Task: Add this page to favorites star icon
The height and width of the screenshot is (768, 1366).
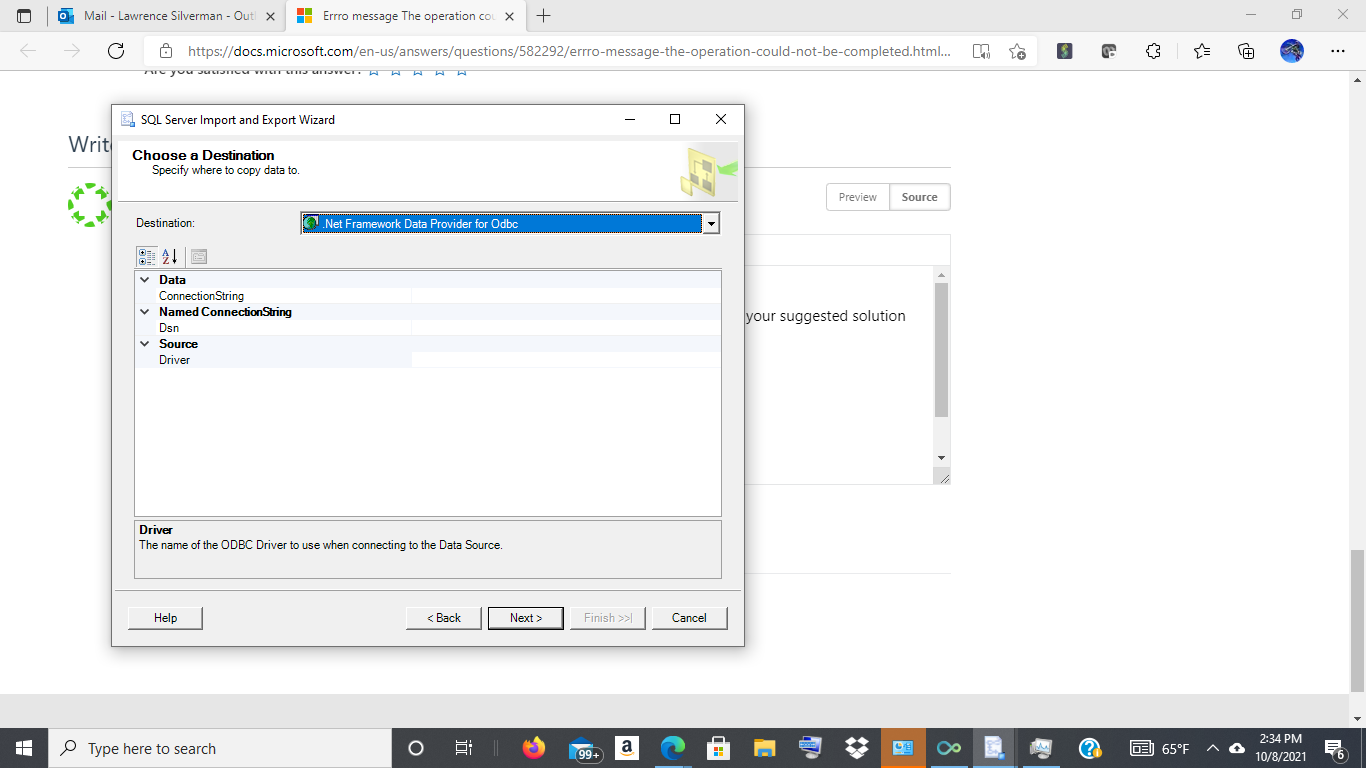Action: coord(1017,51)
